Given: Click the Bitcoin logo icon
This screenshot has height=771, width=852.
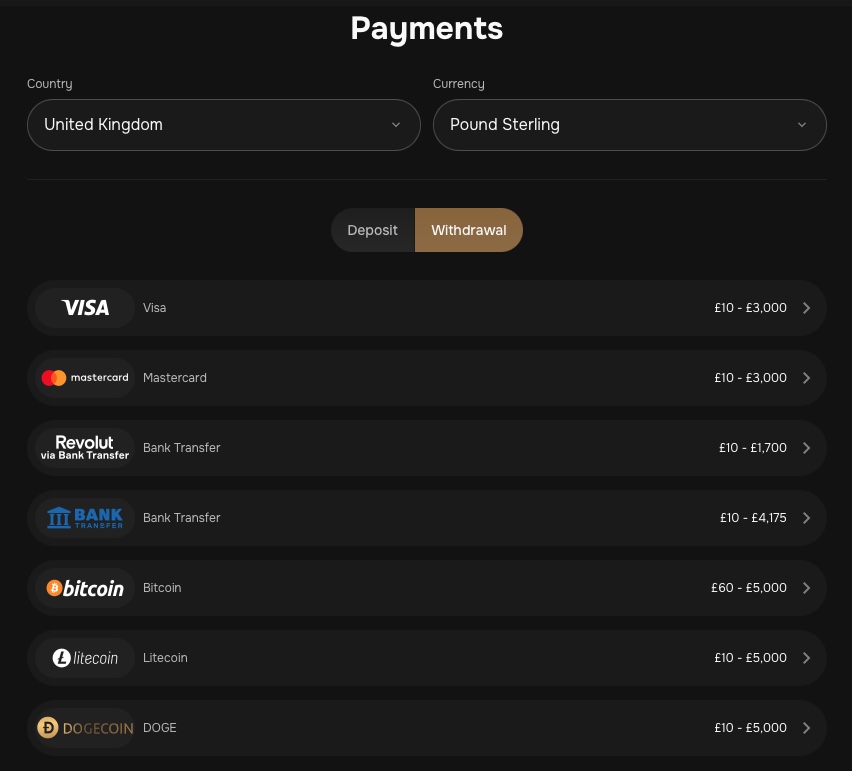Looking at the screenshot, I should pyautogui.click(x=84, y=587).
